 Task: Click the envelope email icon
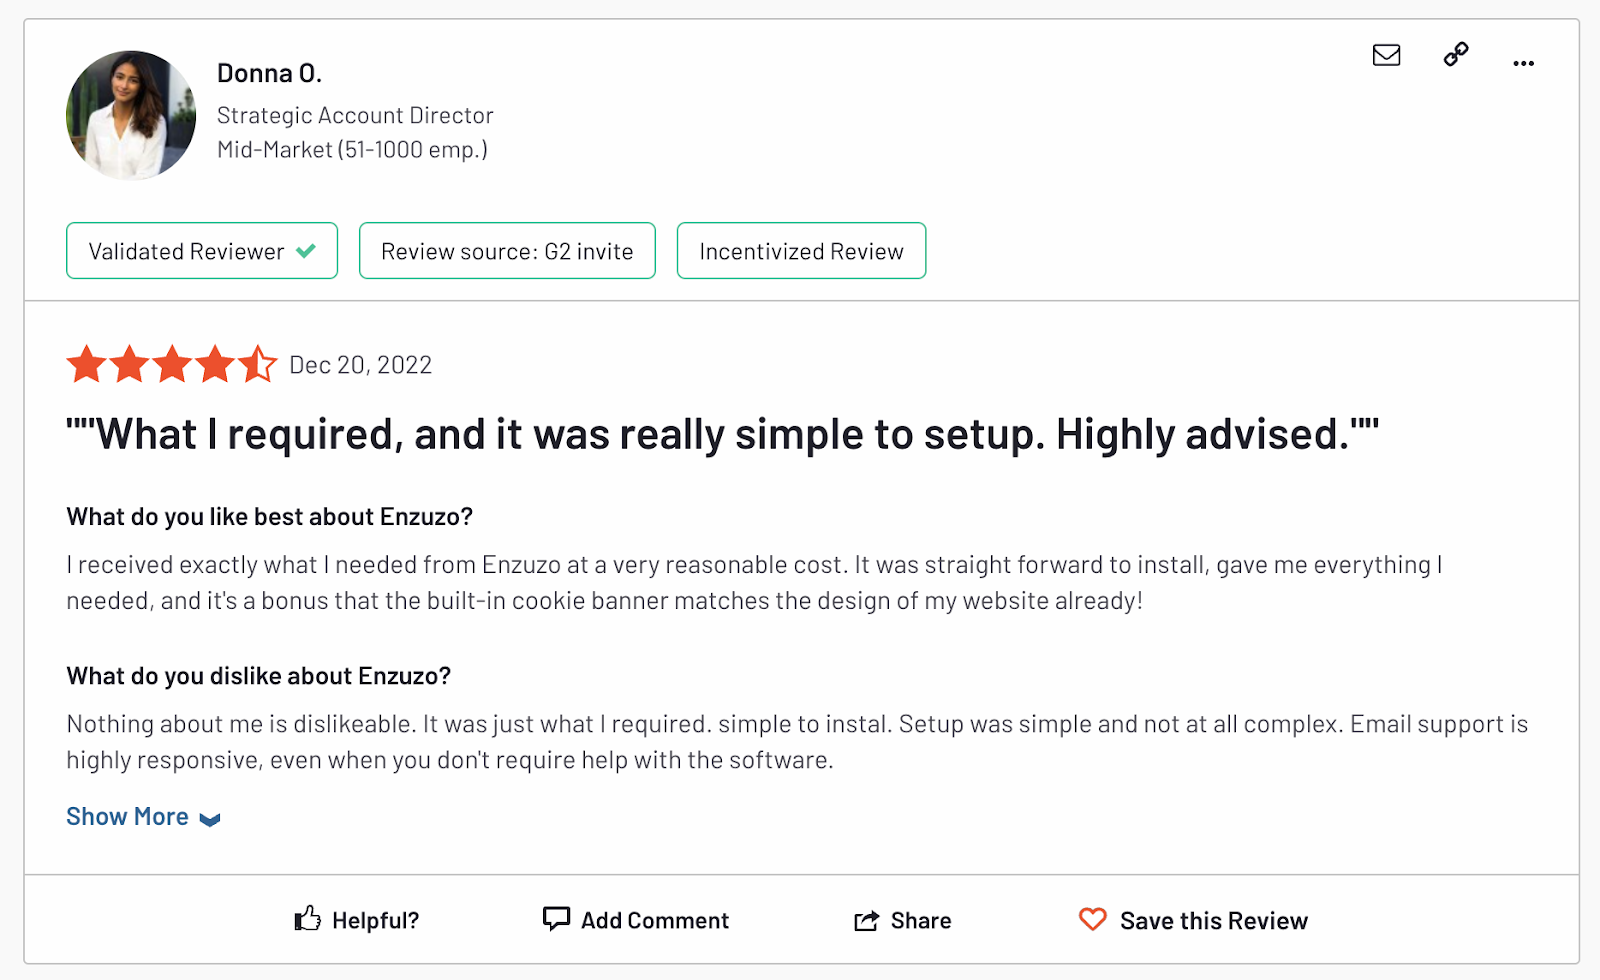pyautogui.click(x=1386, y=55)
